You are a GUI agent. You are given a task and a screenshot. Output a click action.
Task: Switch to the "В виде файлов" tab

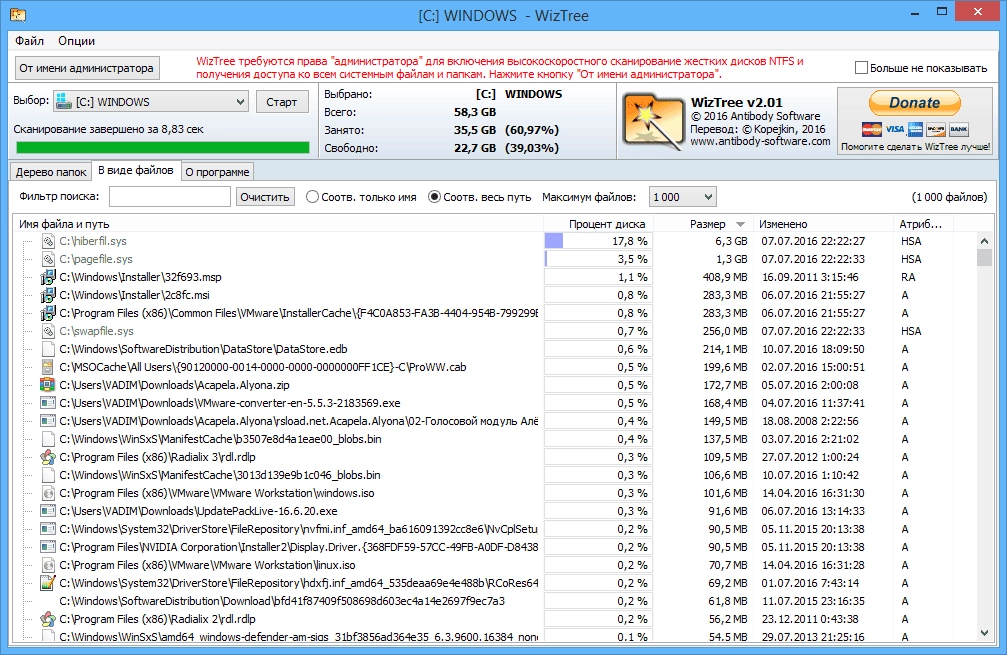click(x=136, y=170)
